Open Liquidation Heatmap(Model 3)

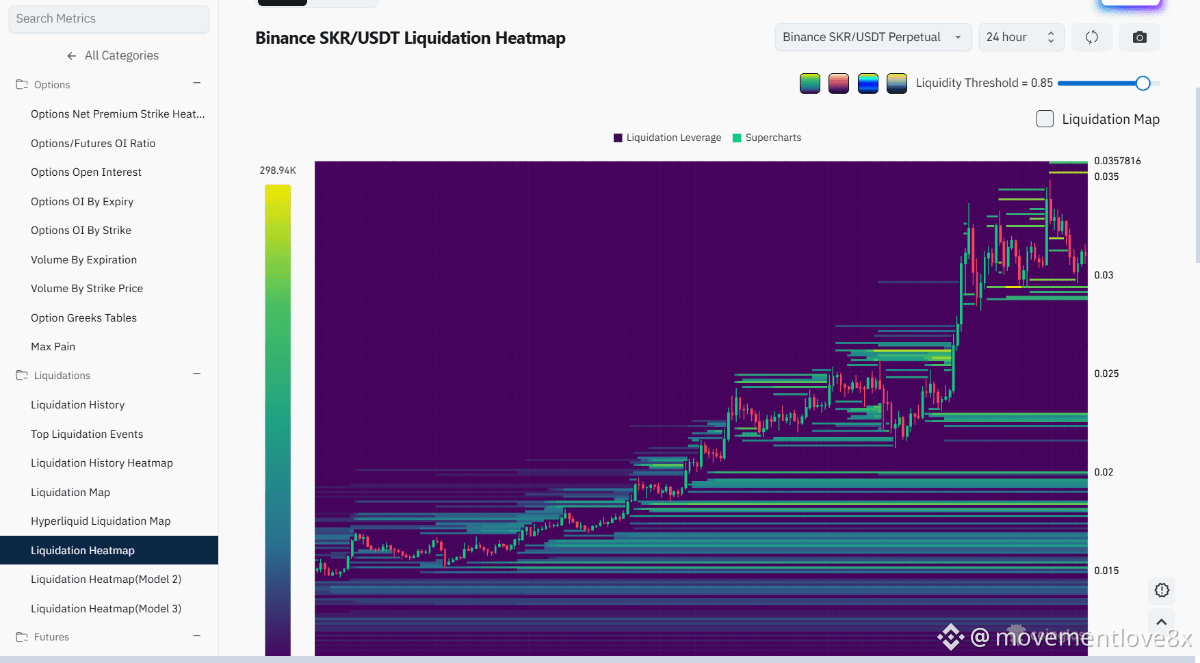[x=106, y=608]
